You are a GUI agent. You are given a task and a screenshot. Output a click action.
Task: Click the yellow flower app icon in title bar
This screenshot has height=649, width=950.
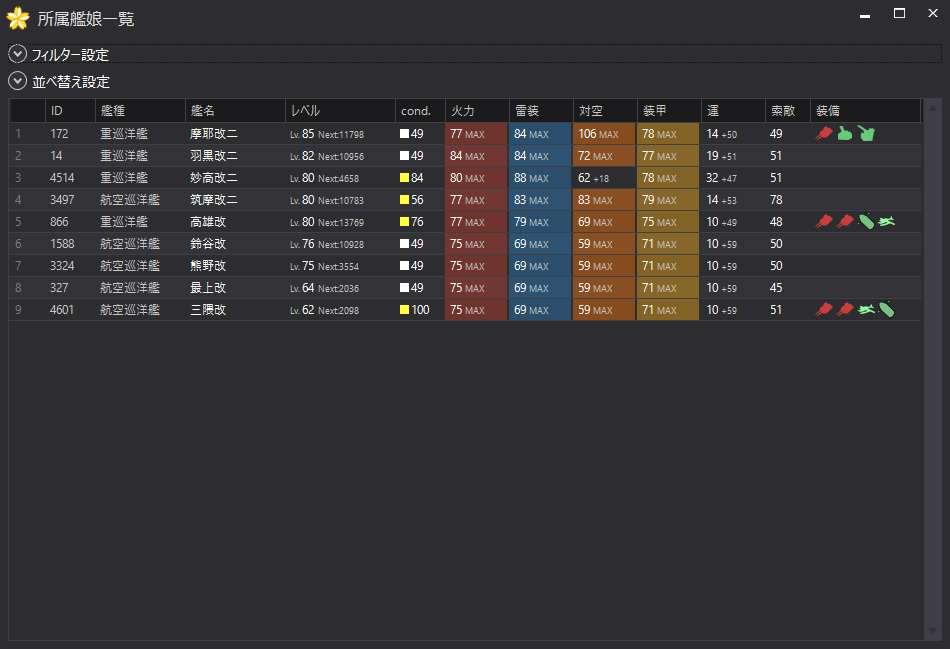click(18, 18)
